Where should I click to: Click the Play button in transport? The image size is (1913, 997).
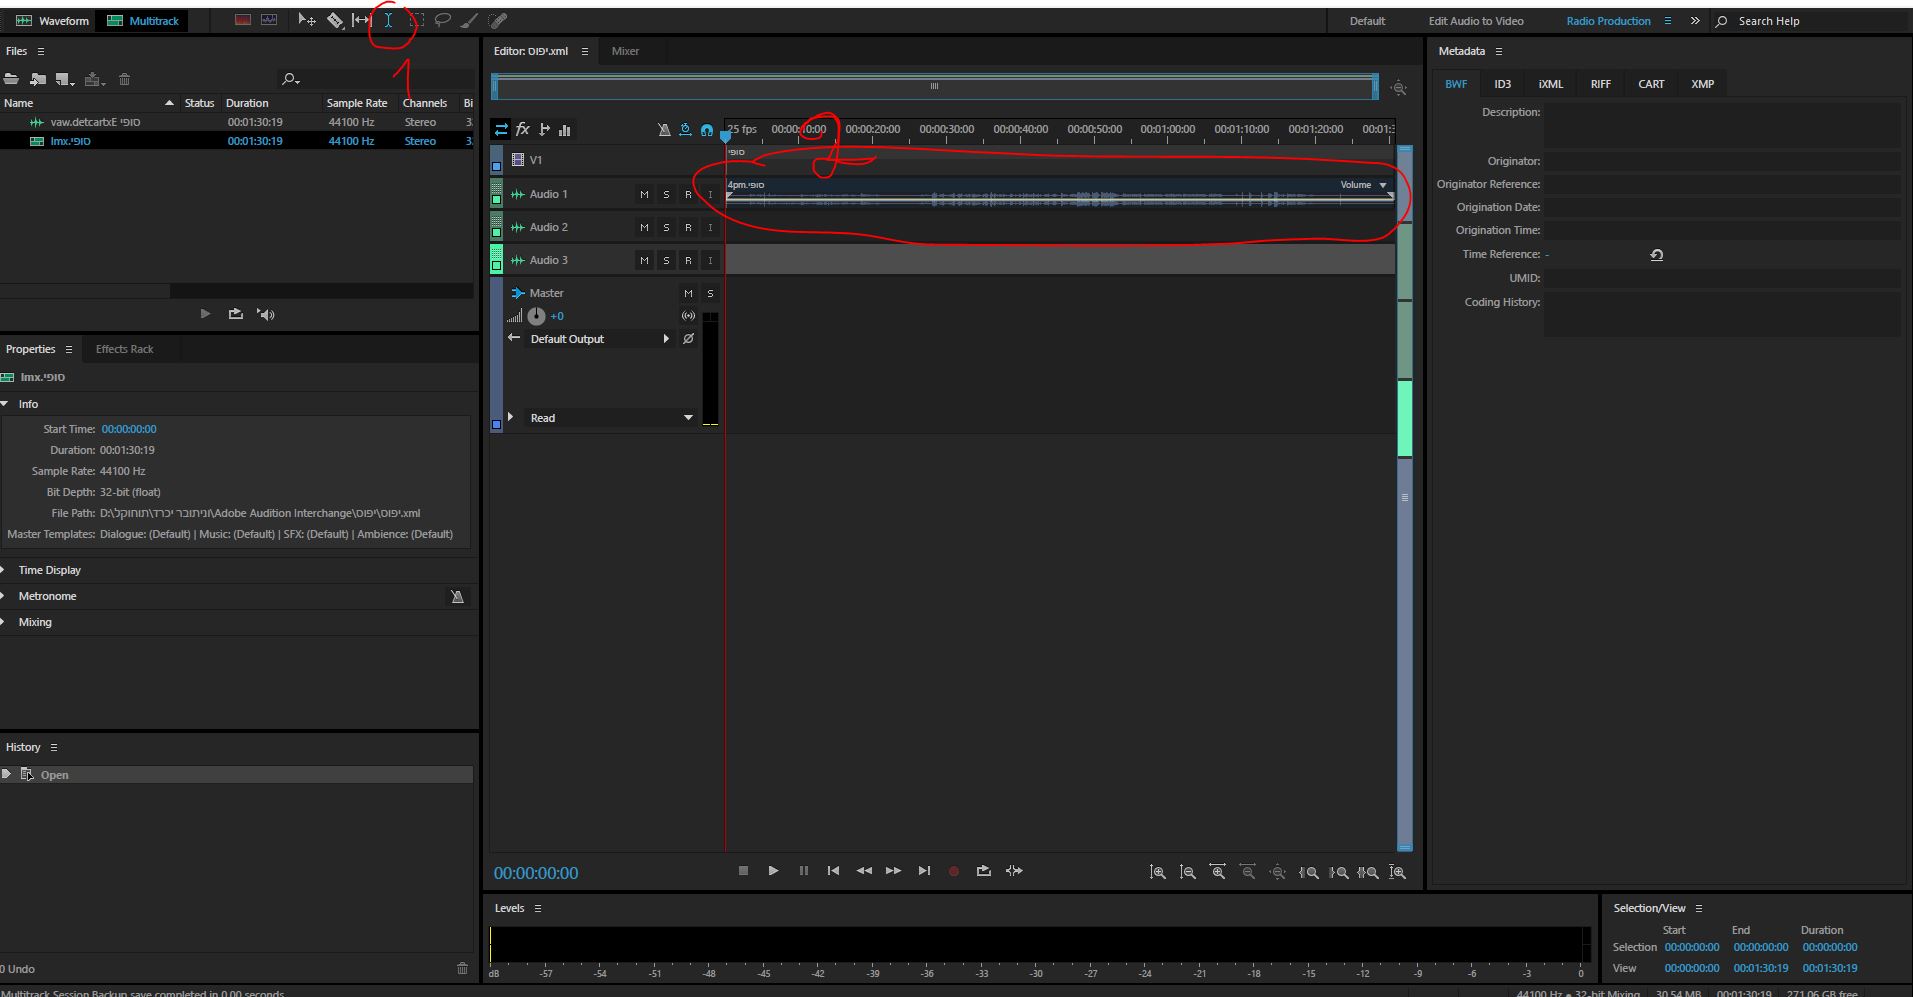[773, 871]
